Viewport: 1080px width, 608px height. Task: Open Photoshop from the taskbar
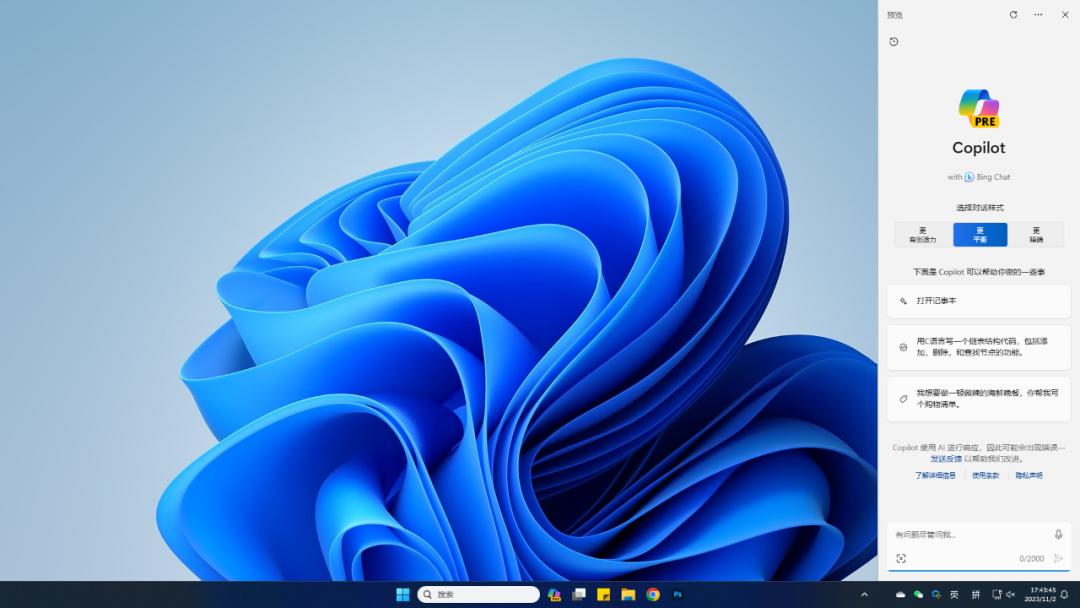pyautogui.click(x=678, y=594)
